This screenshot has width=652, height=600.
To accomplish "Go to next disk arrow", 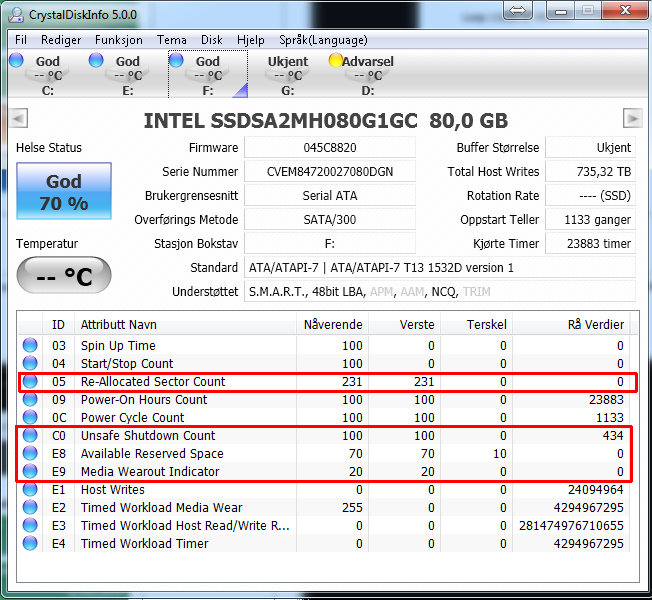I will (x=632, y=119).
